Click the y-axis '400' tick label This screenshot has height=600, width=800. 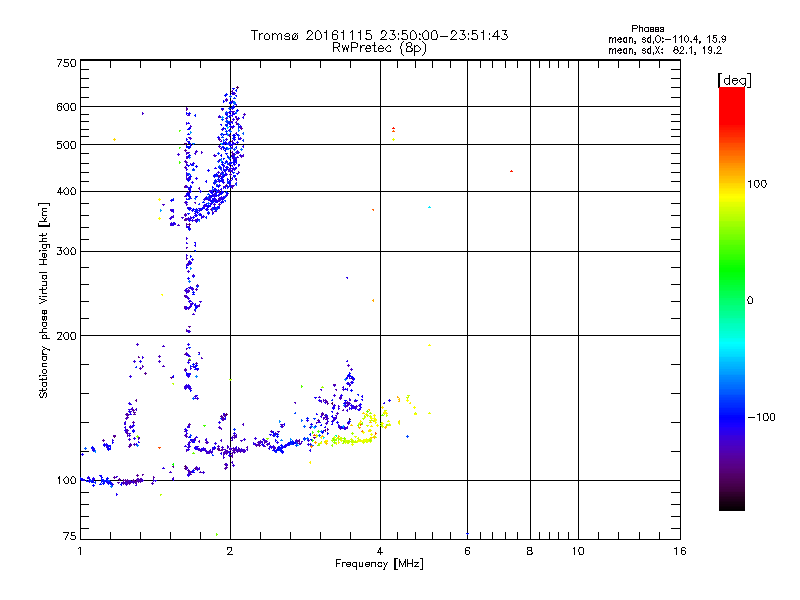point(66,192)
